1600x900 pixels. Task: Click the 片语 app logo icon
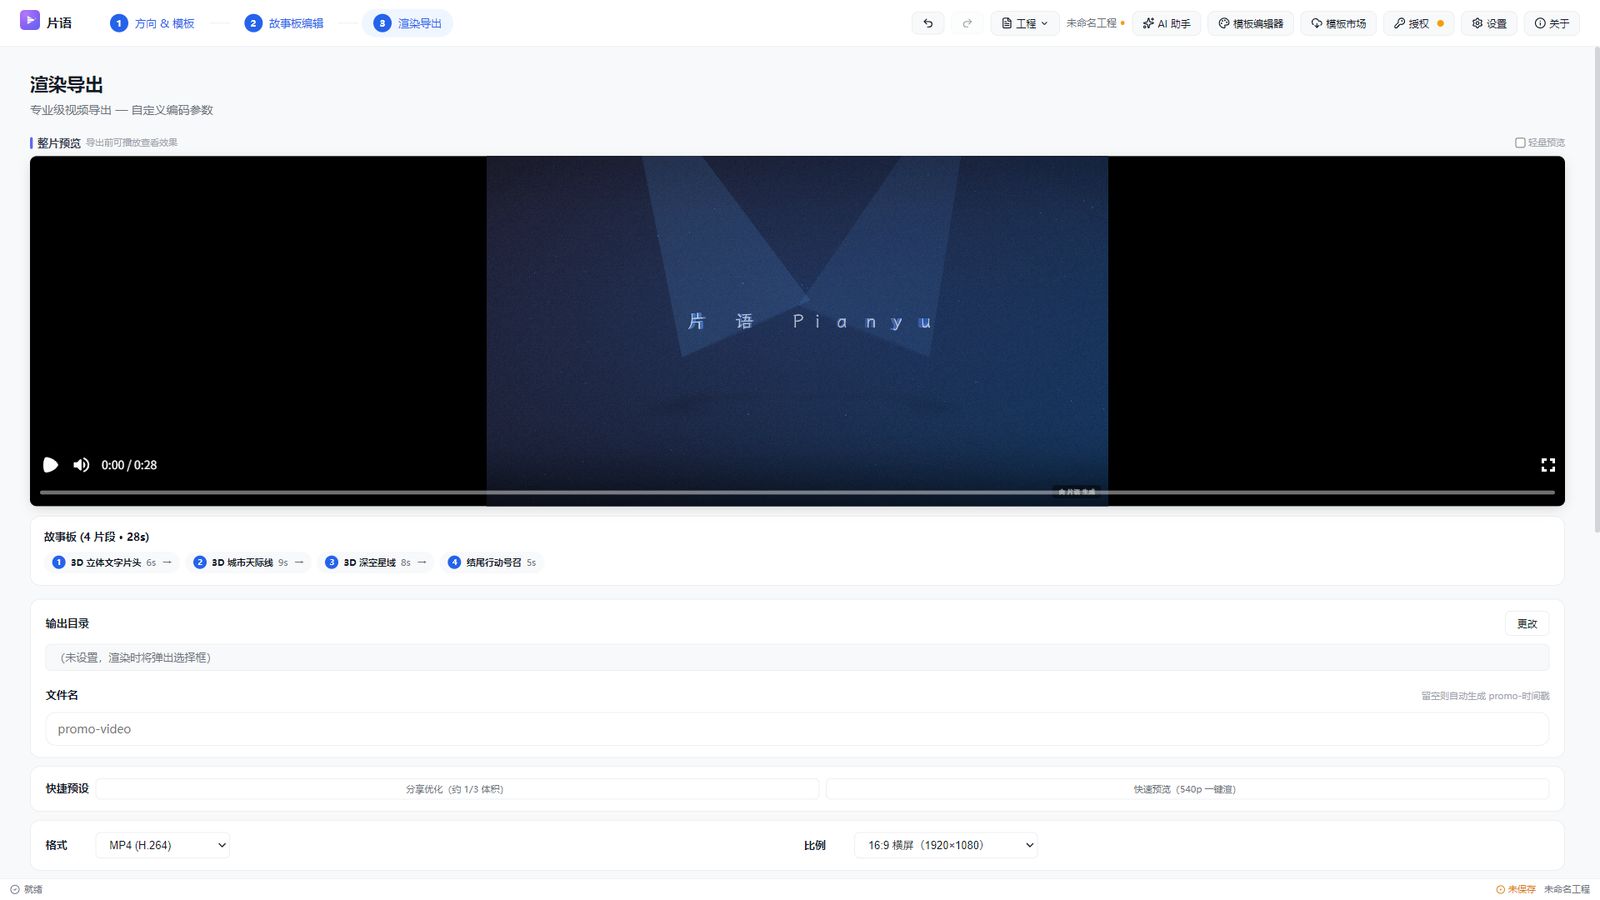(30, 20)
